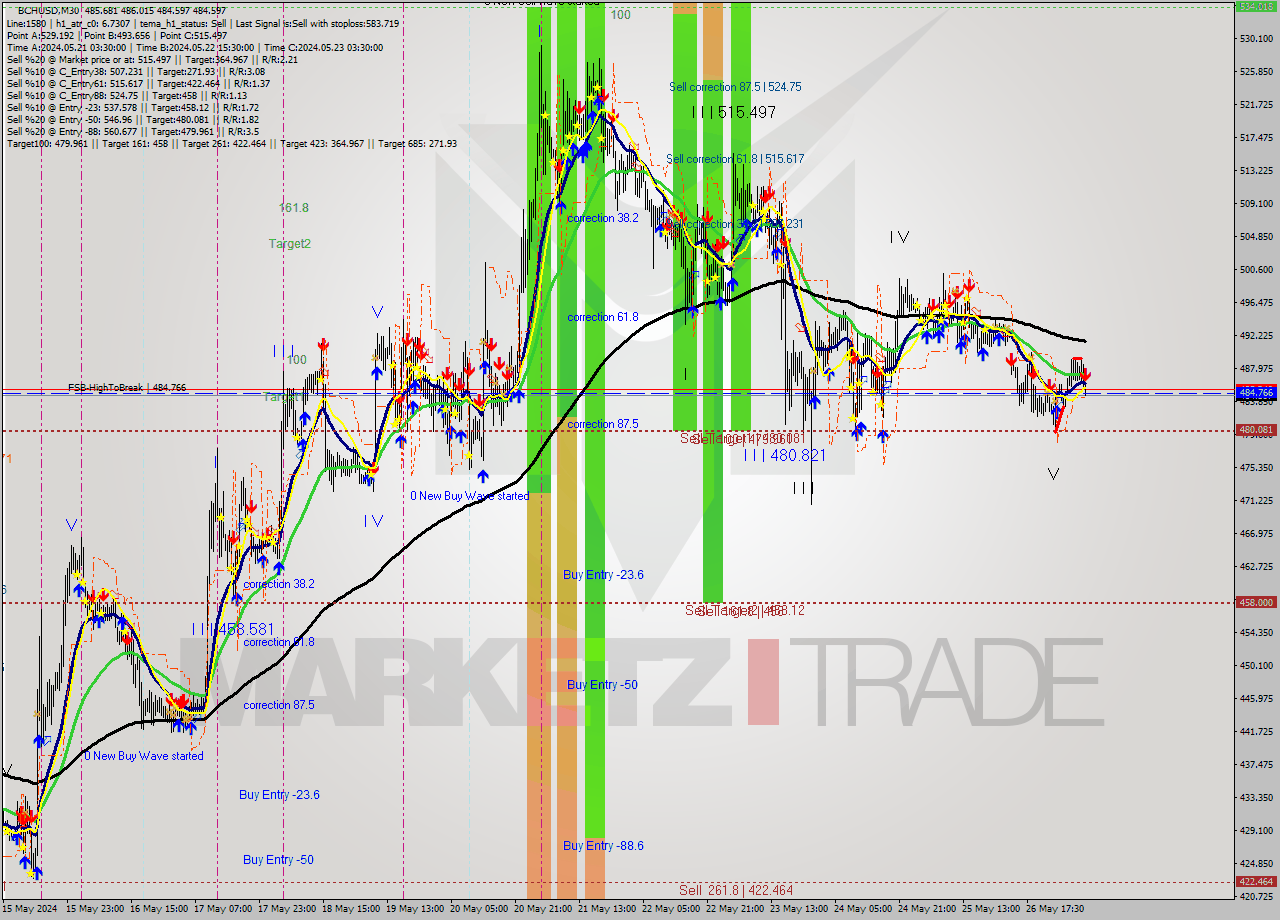The height and width of the screenshot is (920, 1280).
Task: Click the 'Buy Entry -88.6' label
Action: tap(603, 846)
